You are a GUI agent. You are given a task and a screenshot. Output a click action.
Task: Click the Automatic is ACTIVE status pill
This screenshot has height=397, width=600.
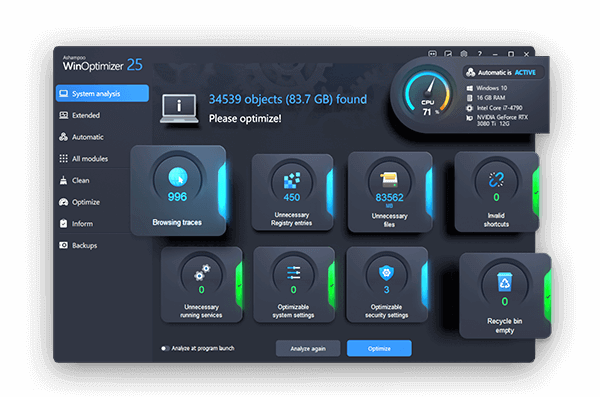pyautogui.click(x=503, y=72)
